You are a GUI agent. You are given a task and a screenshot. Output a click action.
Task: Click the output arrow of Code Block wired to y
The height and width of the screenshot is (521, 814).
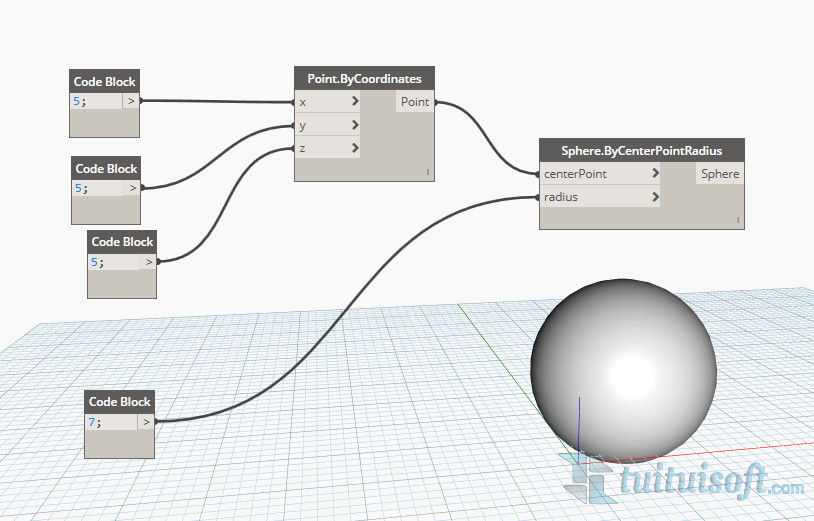tap(134, 187)
